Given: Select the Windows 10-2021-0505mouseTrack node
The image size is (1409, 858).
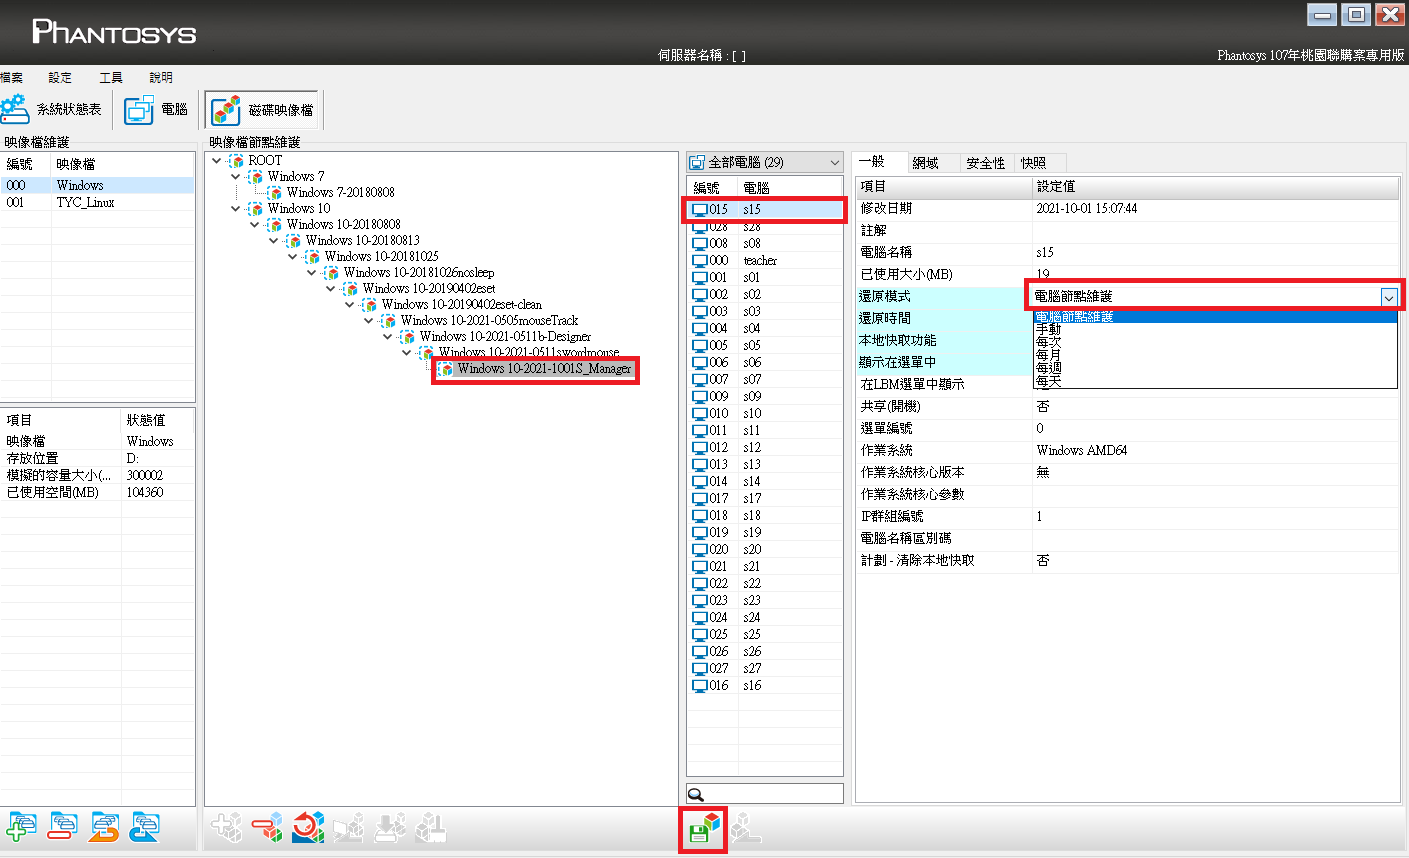Looking at the screenshot, I should tap(489, 320).
